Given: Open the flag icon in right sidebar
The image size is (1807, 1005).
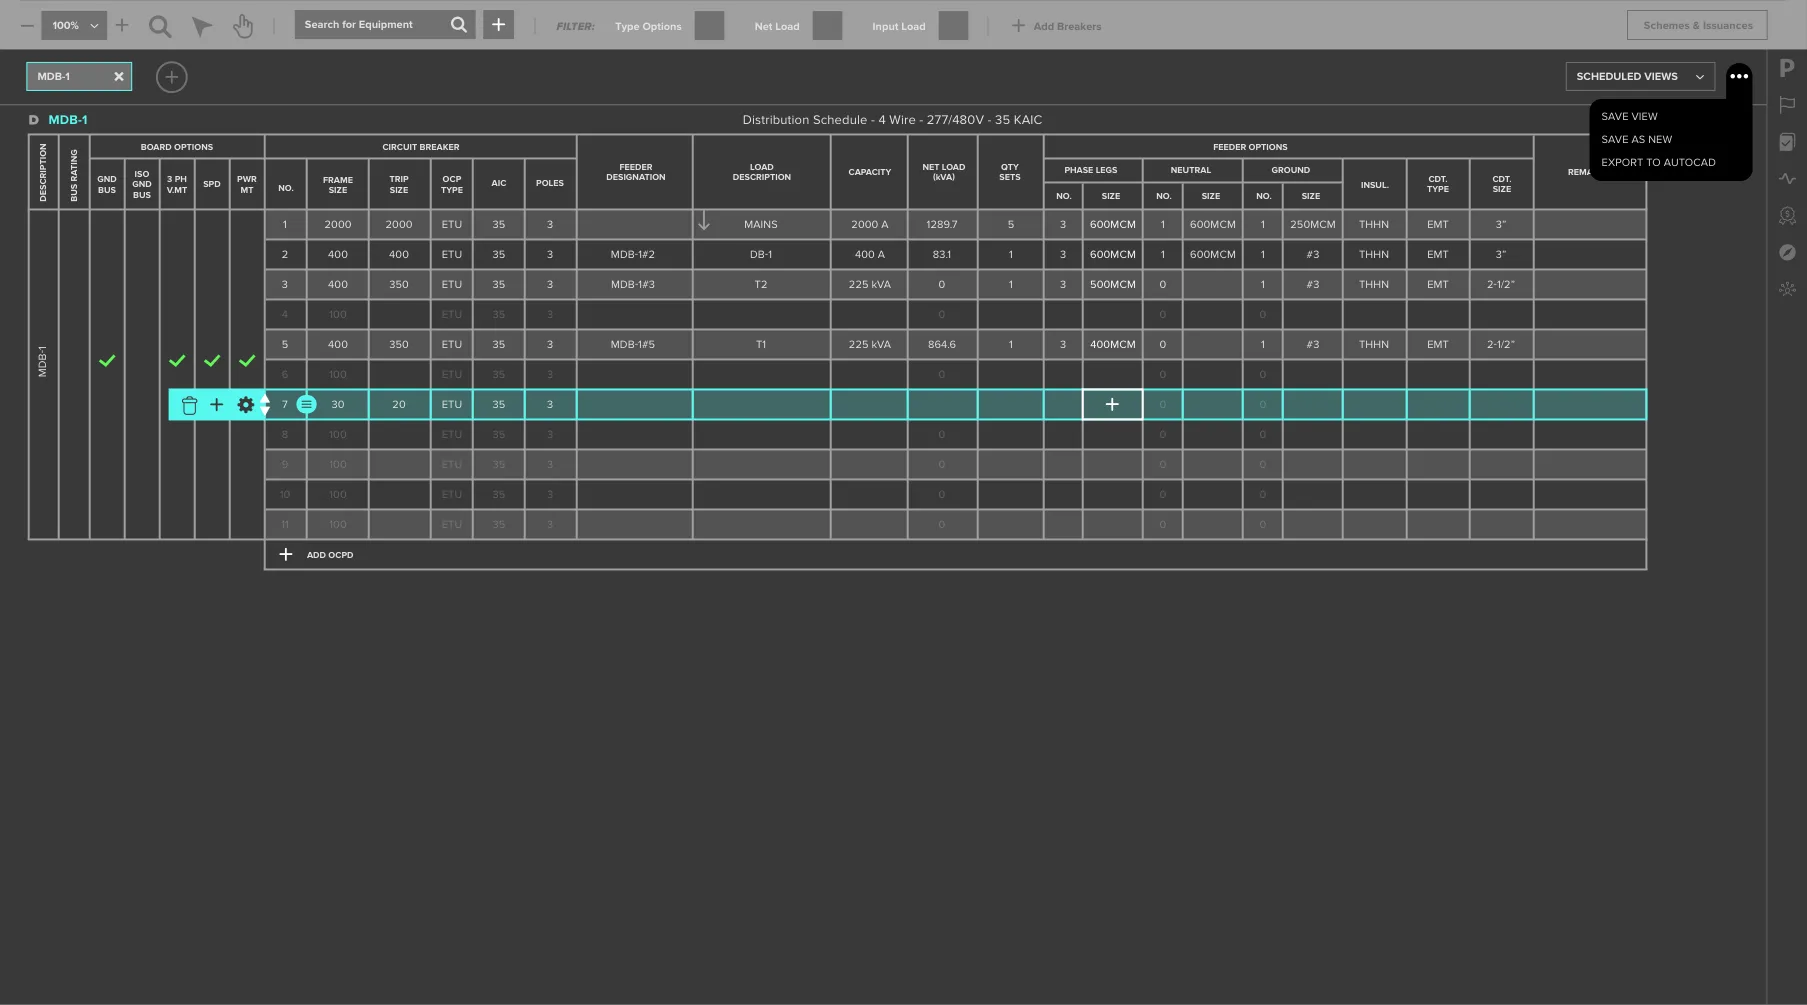Looking at the screenshot, I should coord(1787,105).
